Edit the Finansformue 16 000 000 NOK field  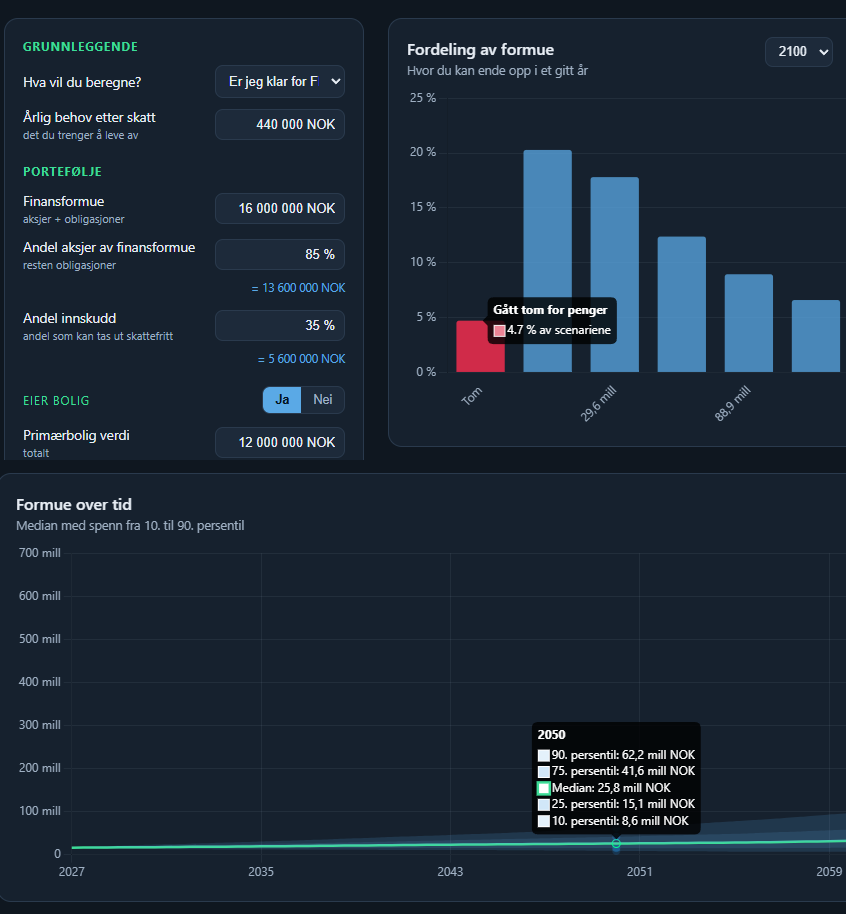tap(280, 208)
